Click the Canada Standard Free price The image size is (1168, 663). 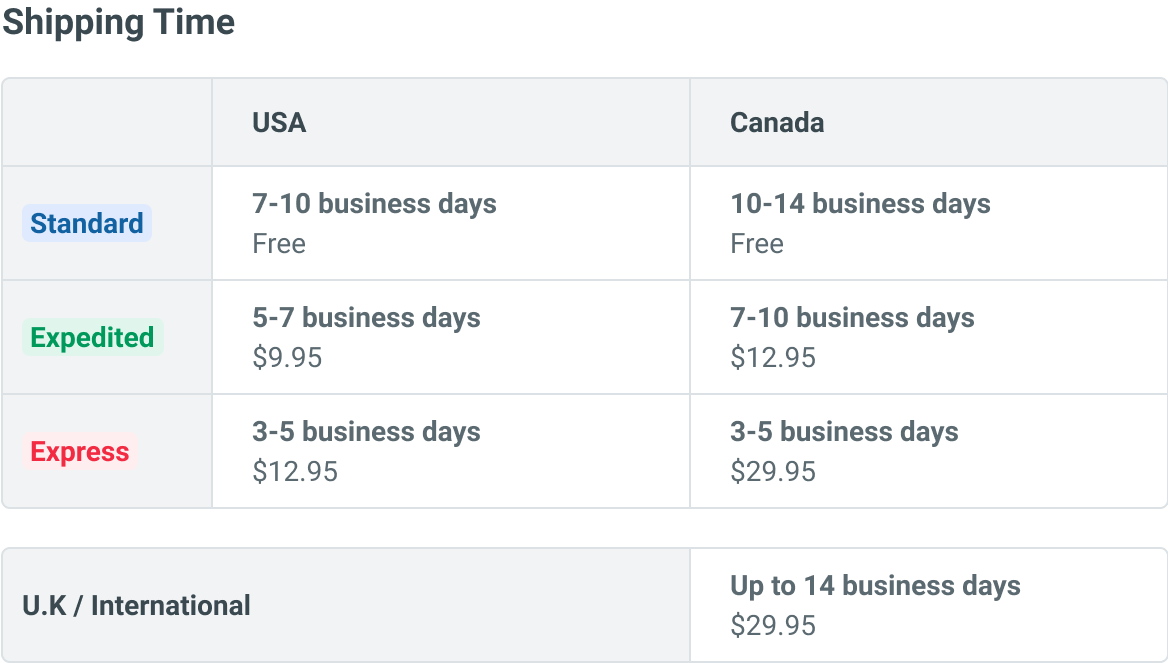[757, 244]
